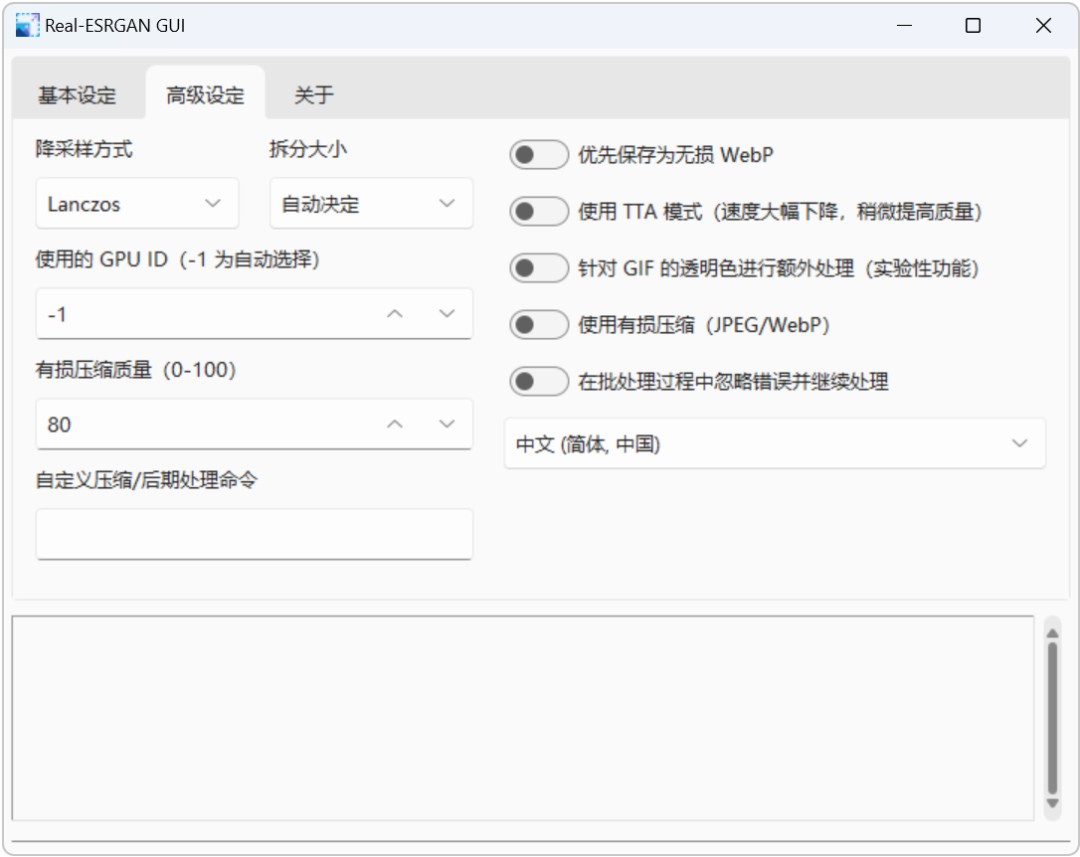Screen dimensions: 1080x857
Task: Click the 拆分大小 label
Action: [x=308, y=149]
